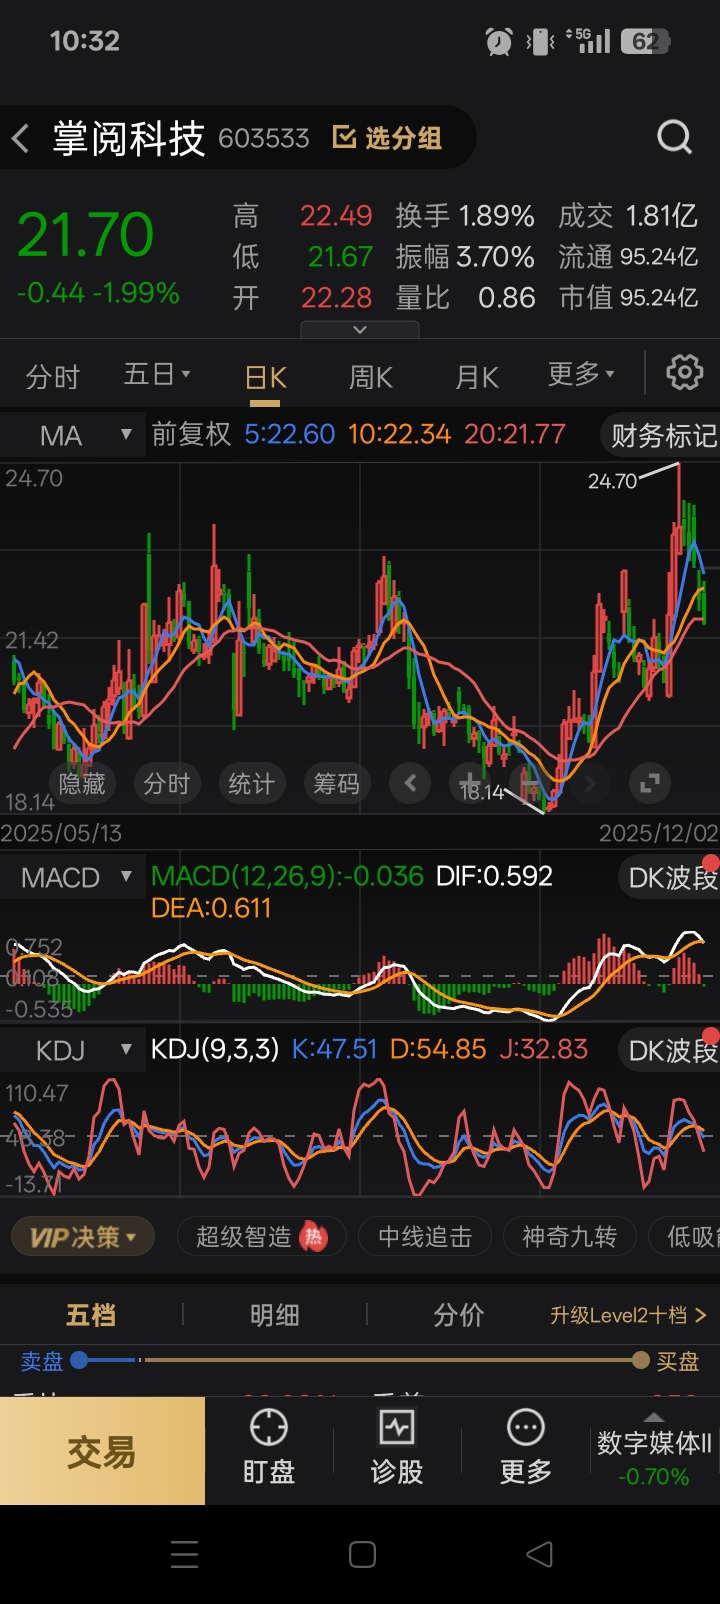
Task: Open the KDJ indicator dropdown
Action: click(x=73, y=1050)
